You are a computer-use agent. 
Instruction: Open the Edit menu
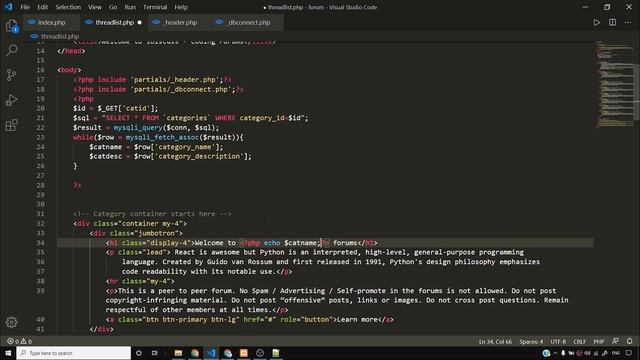point(42,7)
